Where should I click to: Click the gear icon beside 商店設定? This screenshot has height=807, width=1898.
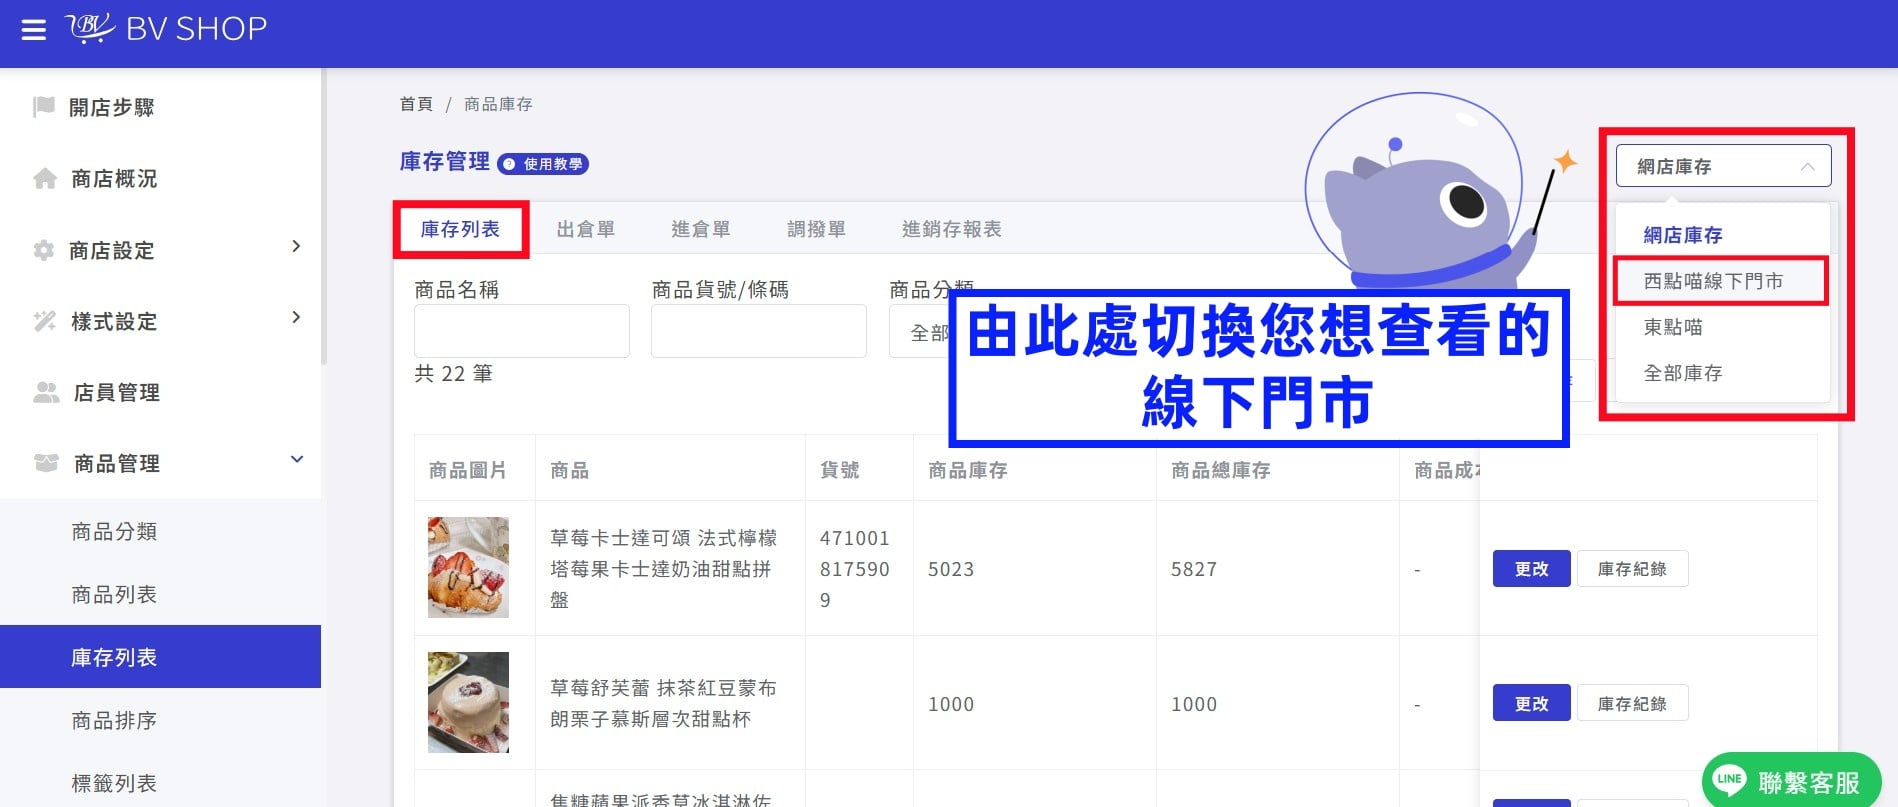44,250
